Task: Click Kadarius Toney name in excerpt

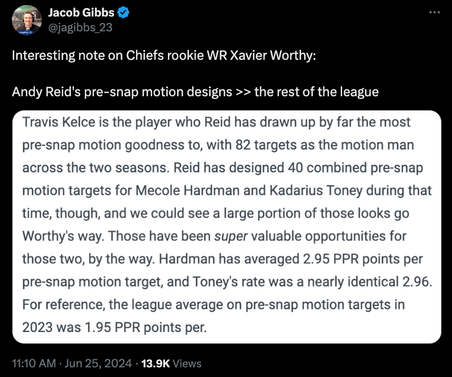Action: [x=315, y=190]
